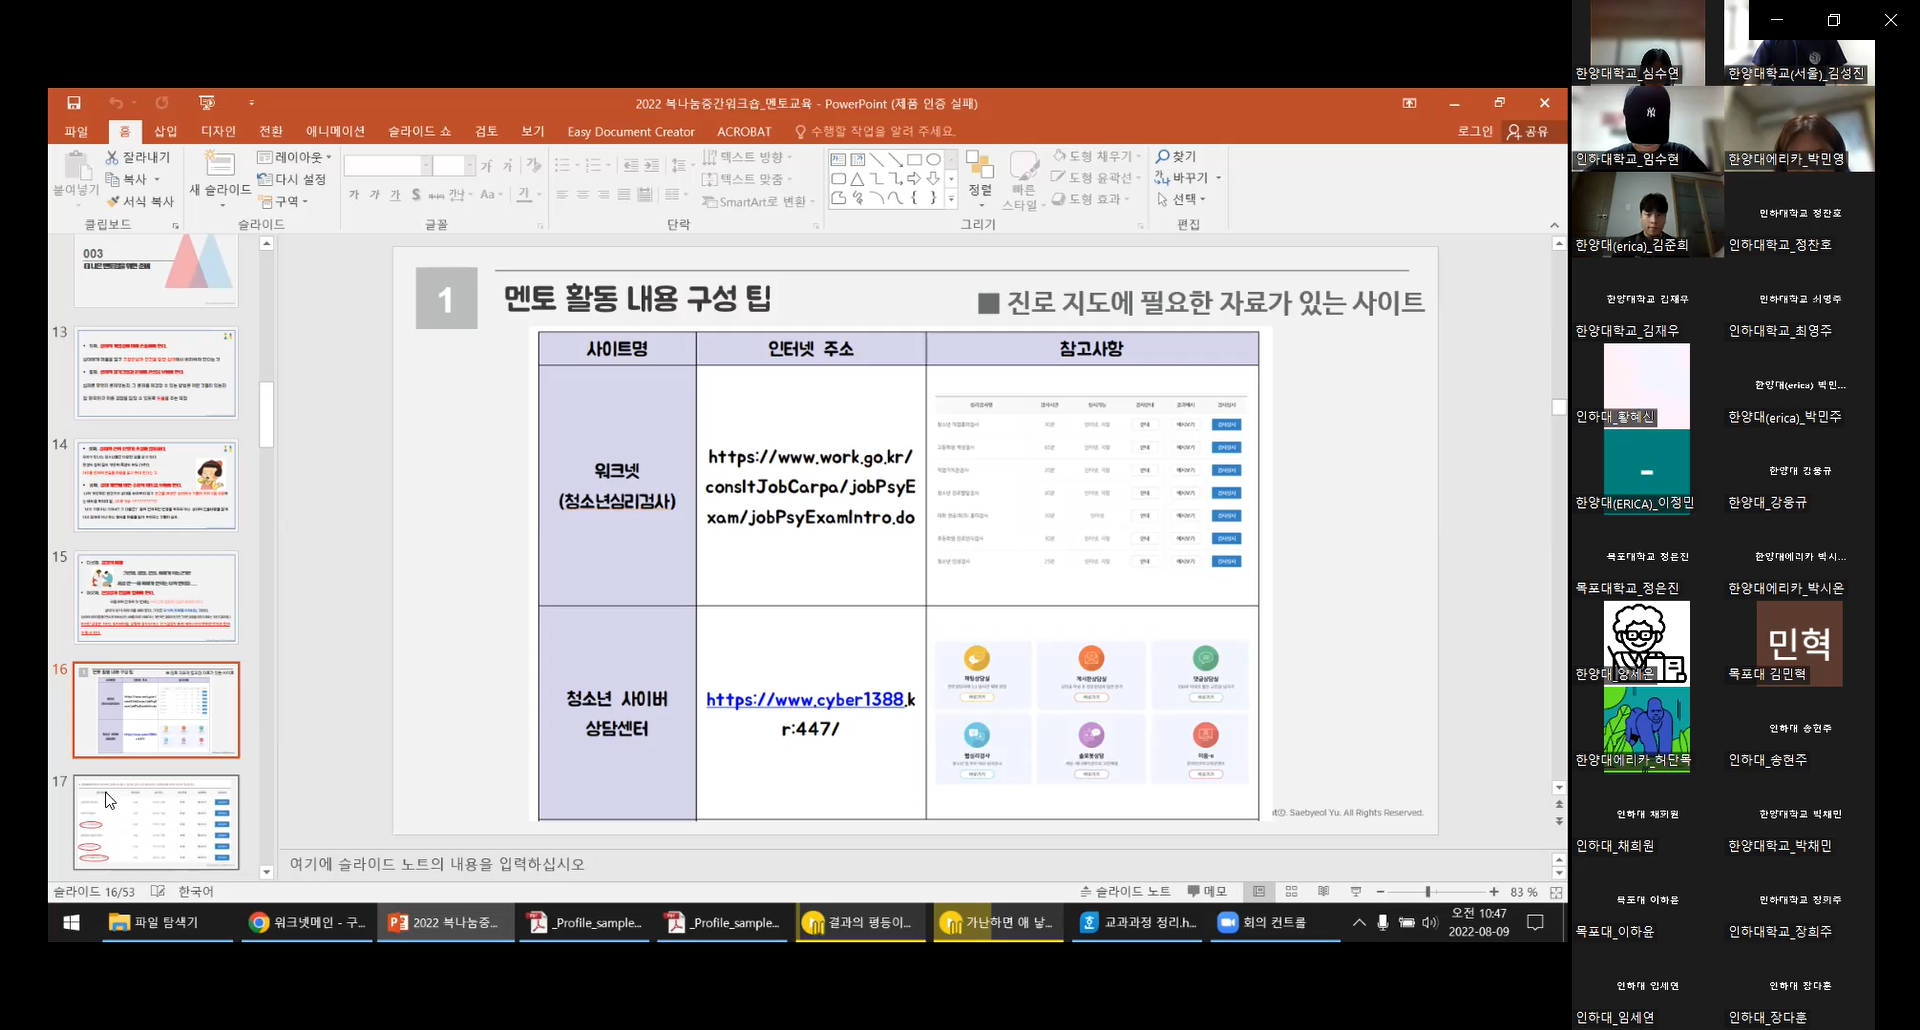Toggle text shadow S button

pos(416,195)
